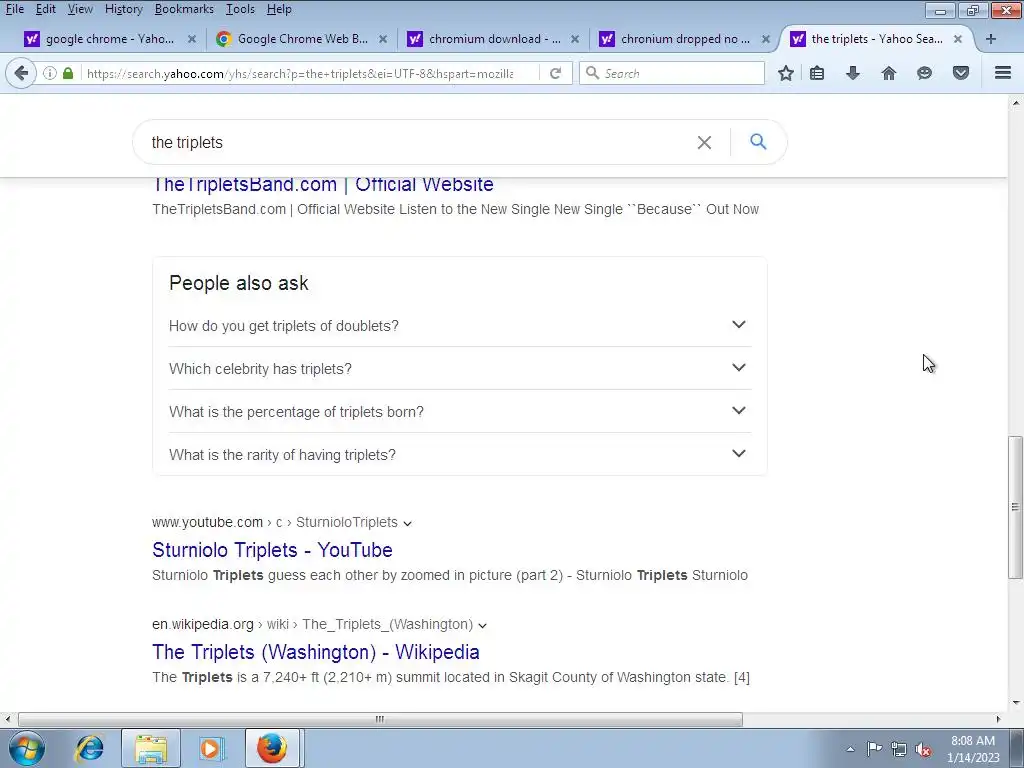This screenshot has height=768, width=1024.
Task: Switch to 'chromium download' tab
Action: pyautogui.click(x=494, y=39)
